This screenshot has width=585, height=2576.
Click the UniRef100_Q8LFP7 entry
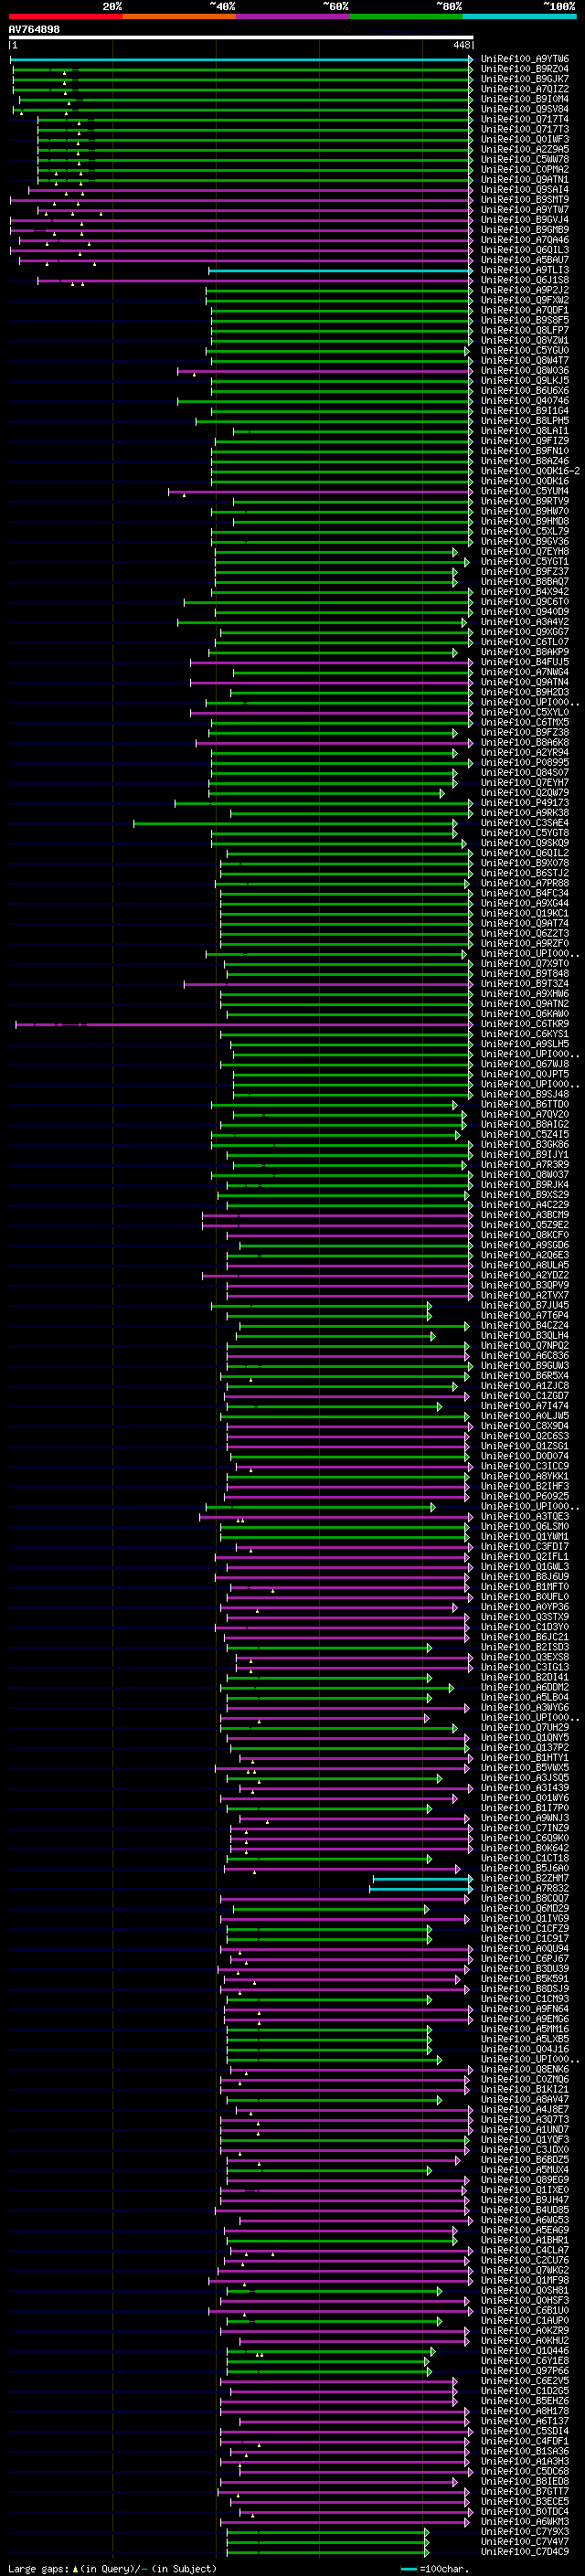(525, 331)
